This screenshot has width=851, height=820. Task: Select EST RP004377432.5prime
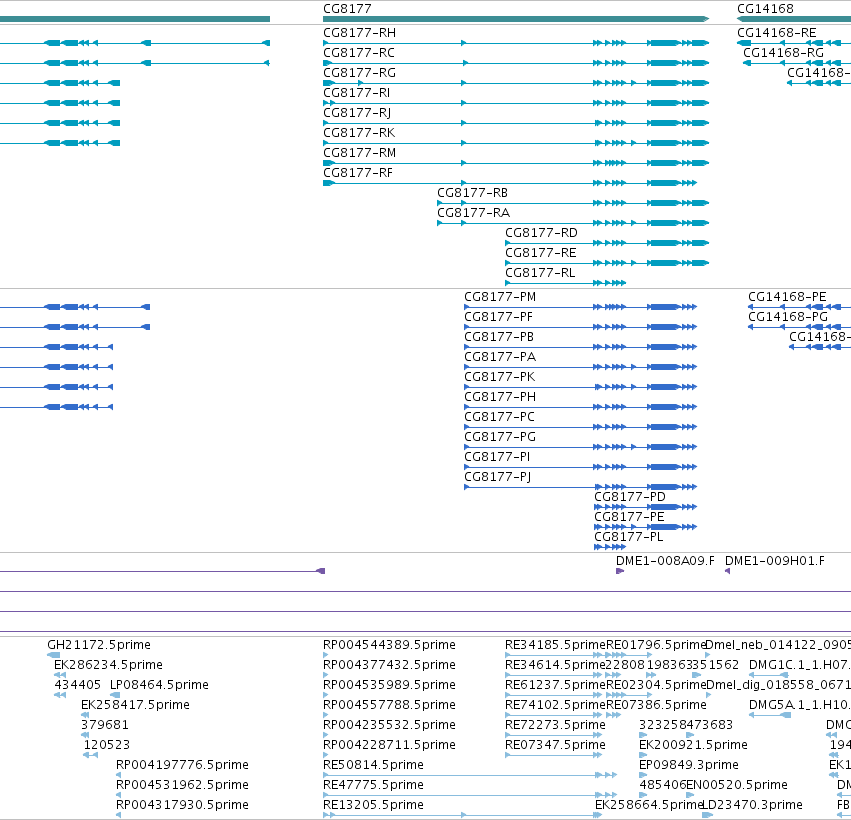[x=389, y=665]
